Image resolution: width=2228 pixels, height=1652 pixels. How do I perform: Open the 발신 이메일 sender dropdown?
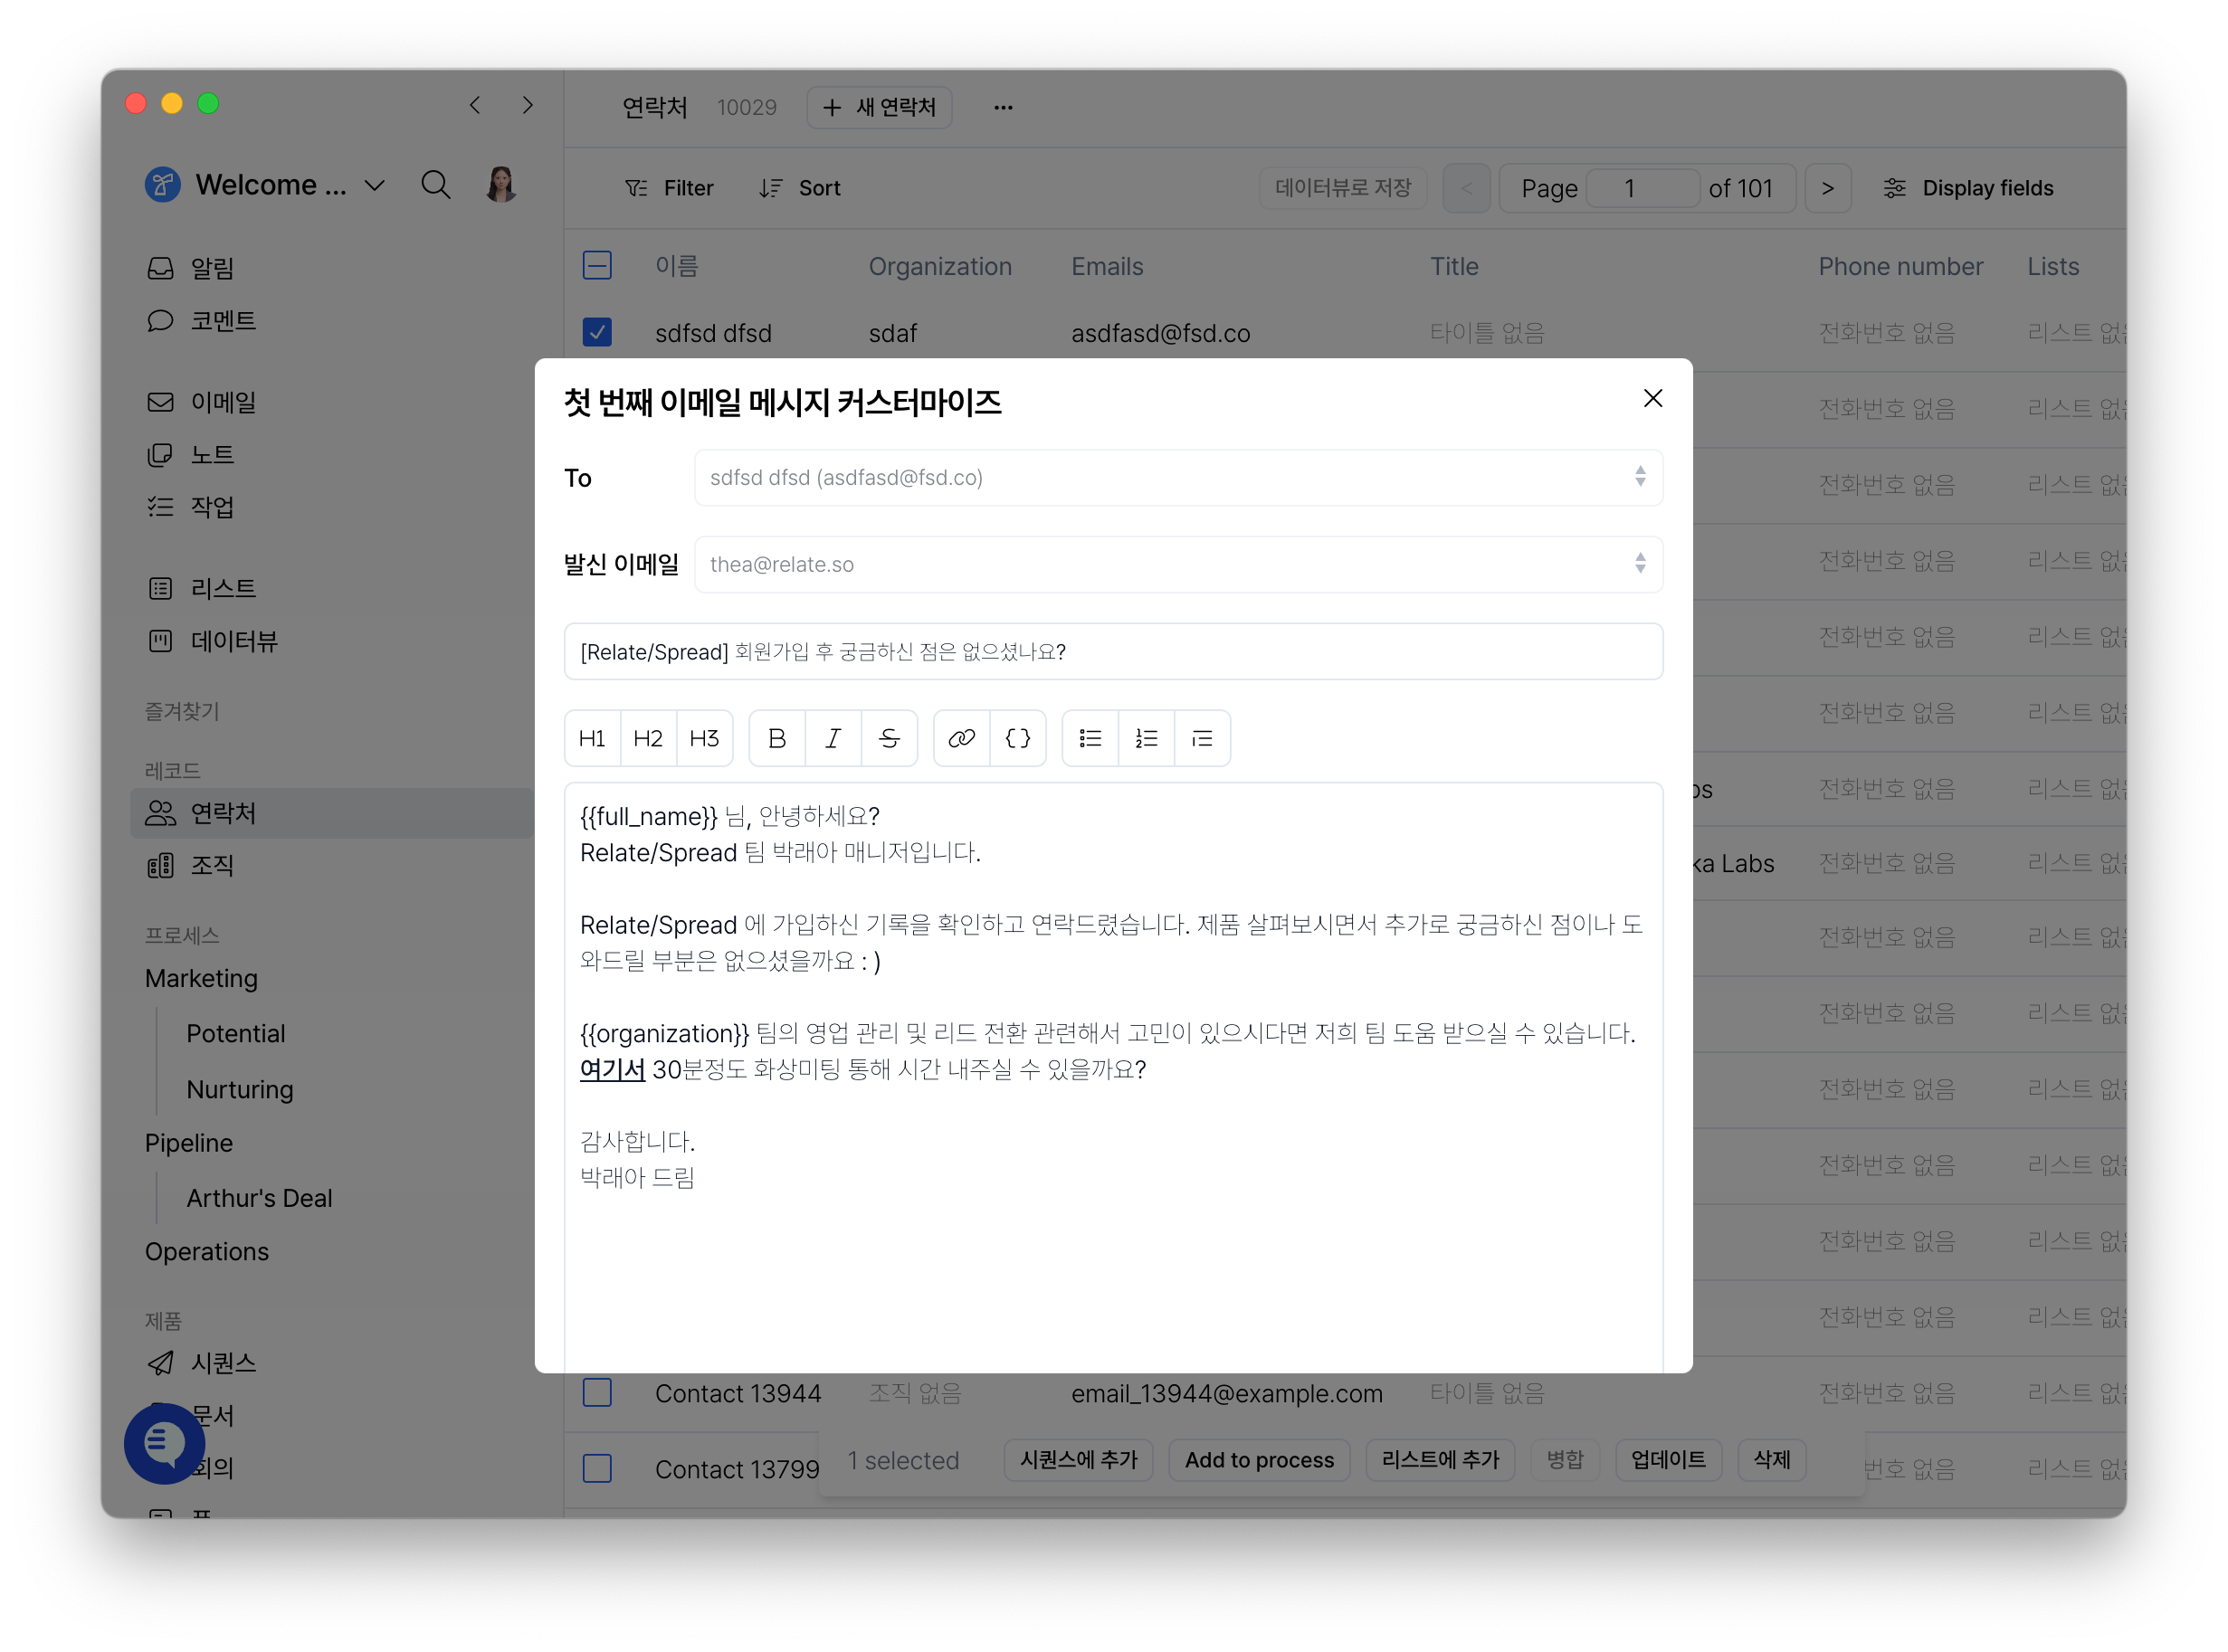[1178, 564]
